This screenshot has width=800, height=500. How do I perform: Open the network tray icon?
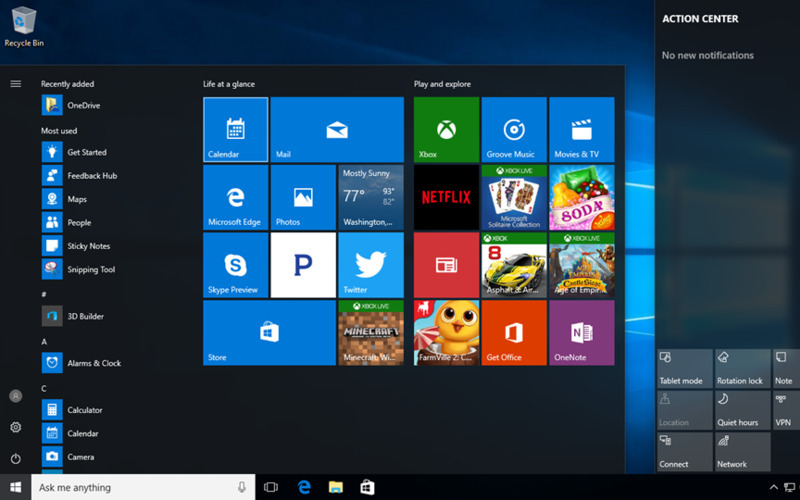(789, 488)
